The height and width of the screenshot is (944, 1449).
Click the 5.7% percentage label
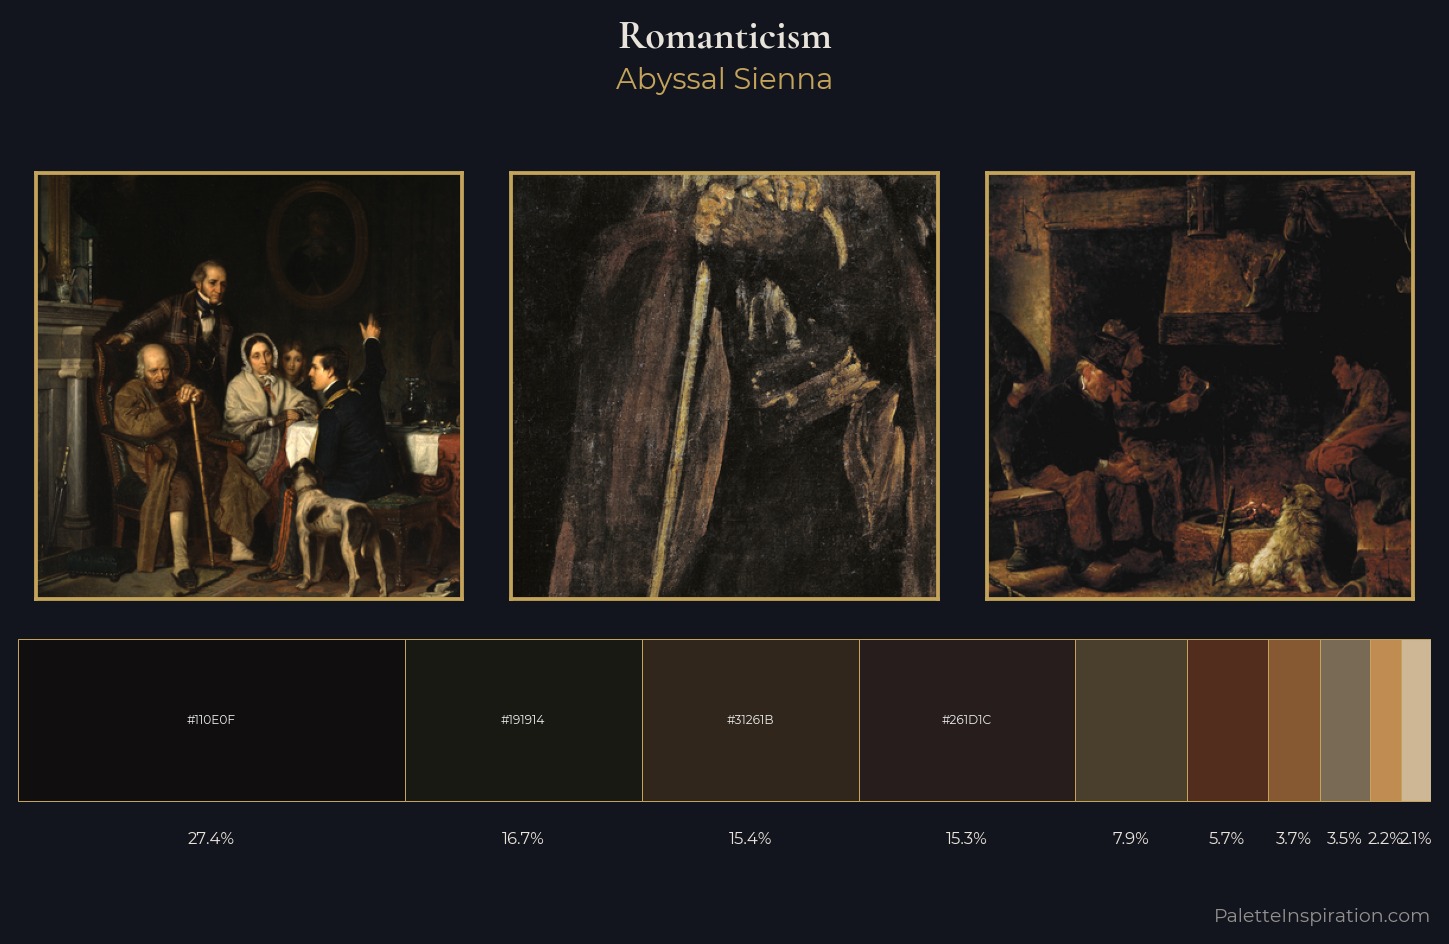[1227, 838]
